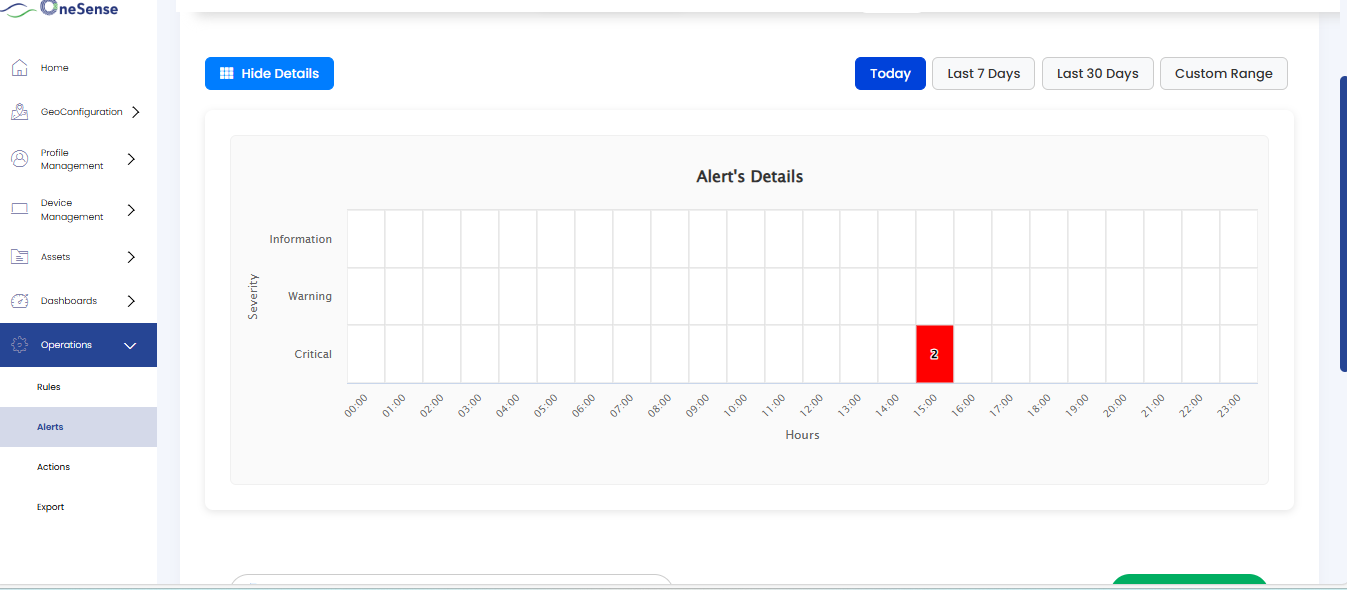Click the Alert's Details chart title
The height and width of the screenshot is (590, 1347).
(750, 177)
